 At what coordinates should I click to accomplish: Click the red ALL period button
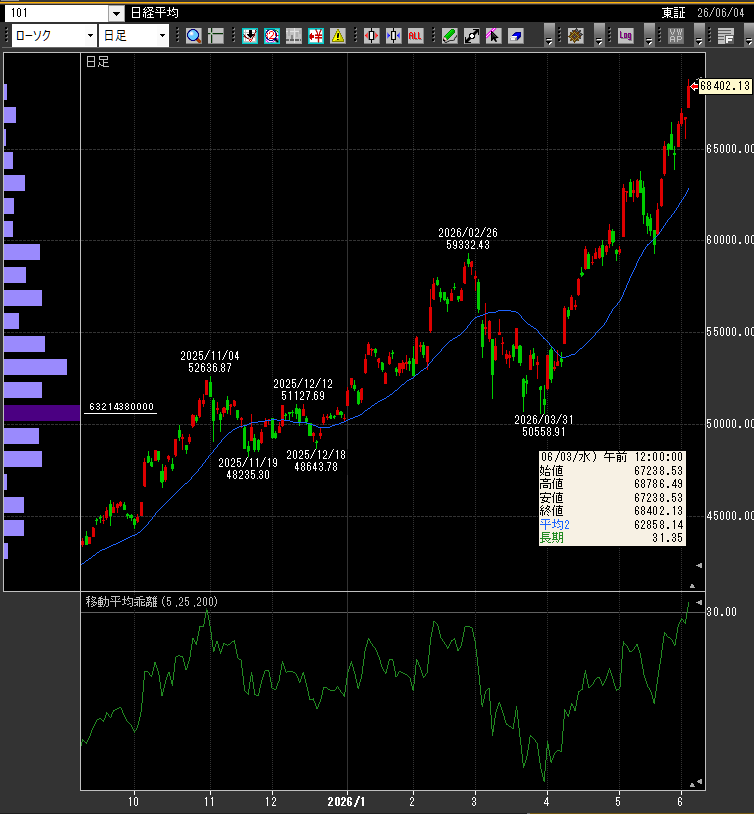415,36
